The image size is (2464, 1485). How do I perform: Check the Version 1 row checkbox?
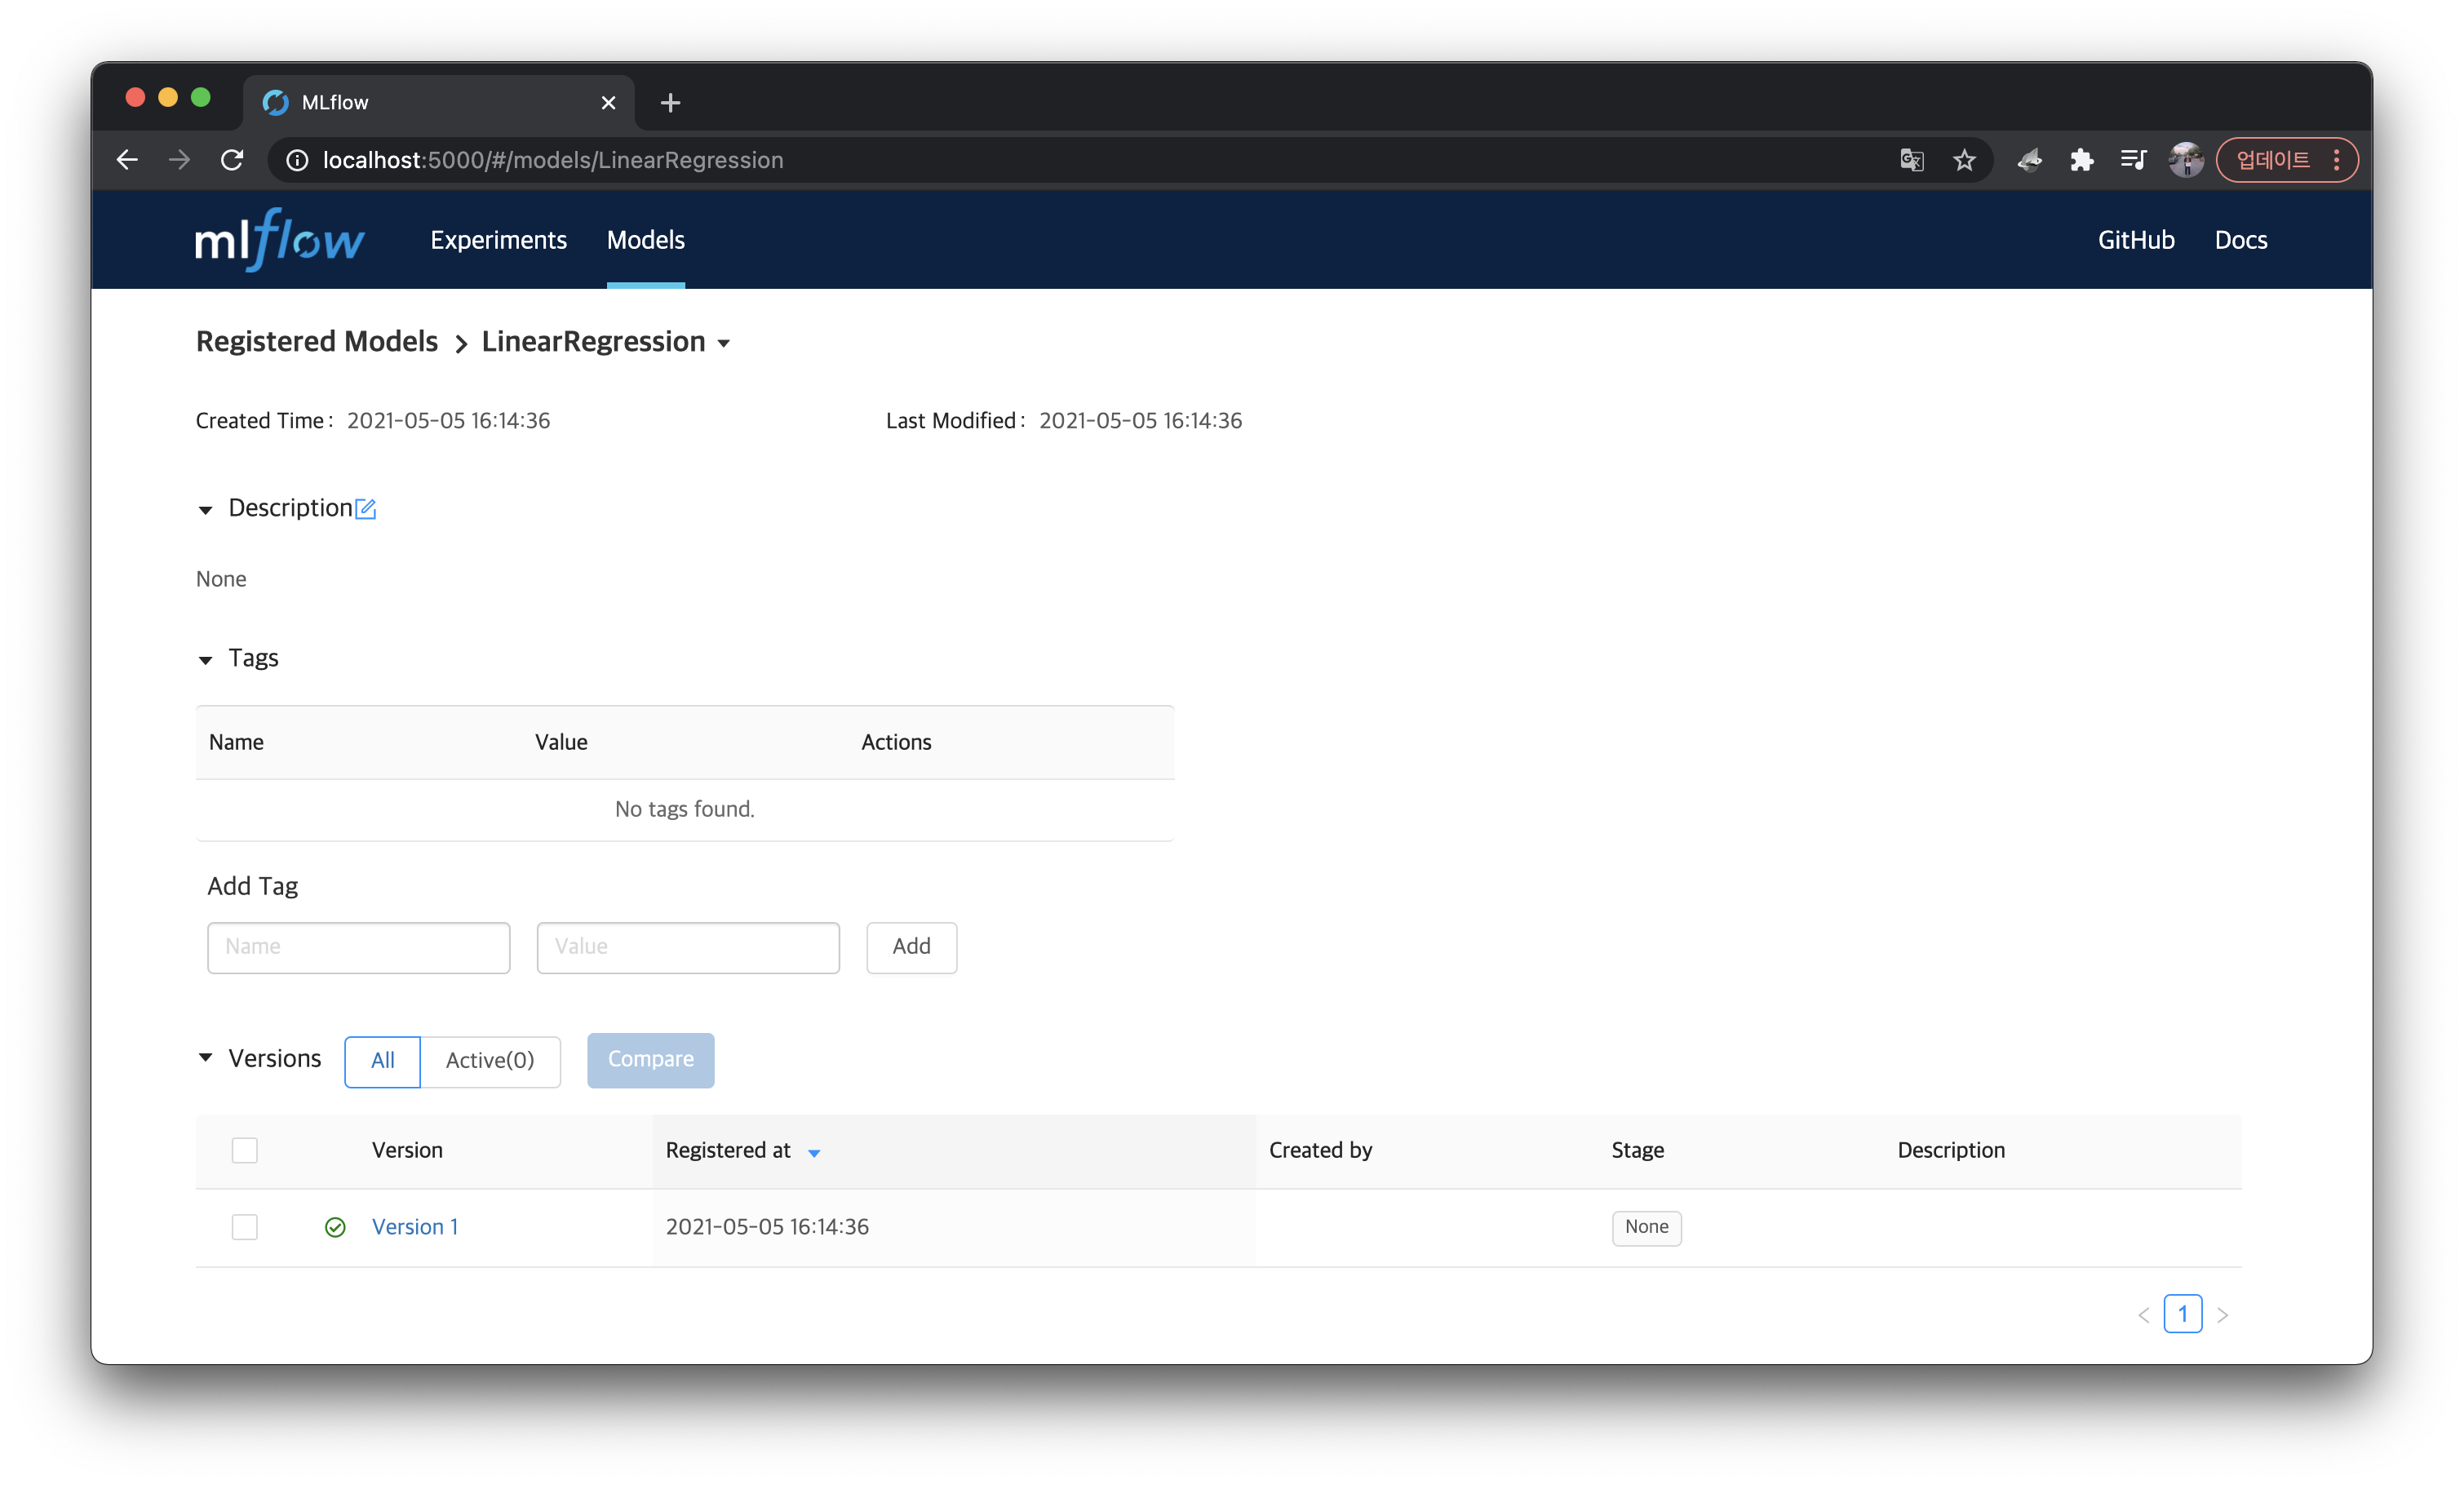pos(245,1227)
